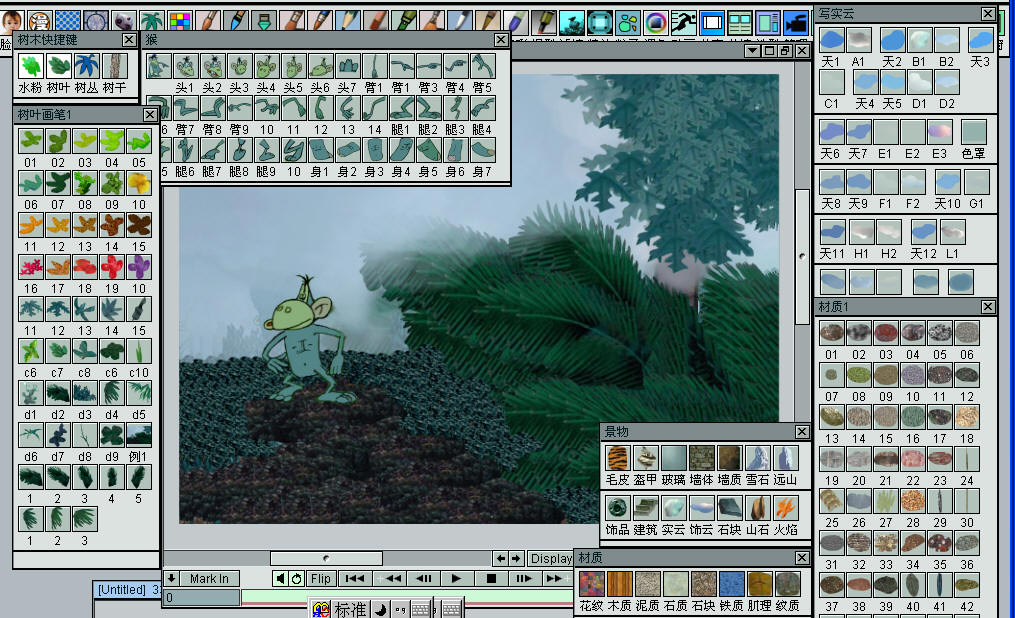
Task: Jump to the first frame
Action: 355,579
